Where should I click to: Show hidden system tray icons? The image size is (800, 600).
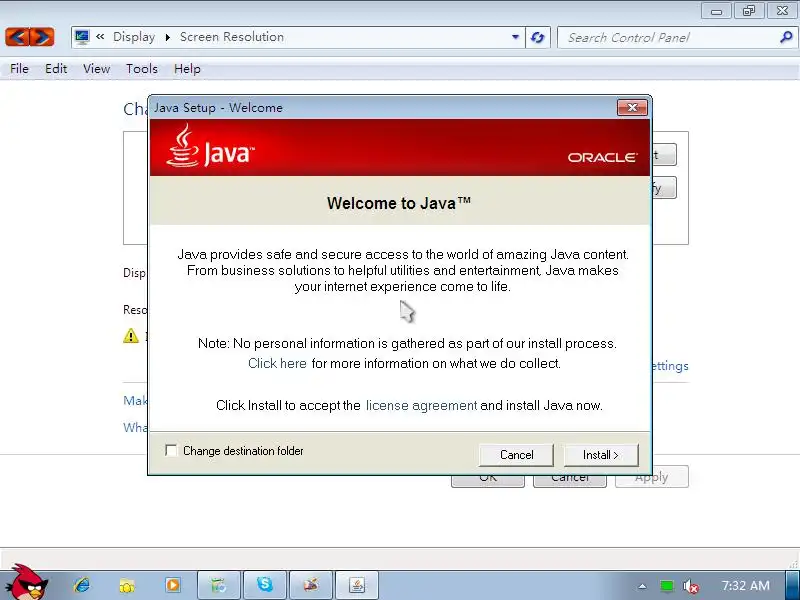coord(642,586)
